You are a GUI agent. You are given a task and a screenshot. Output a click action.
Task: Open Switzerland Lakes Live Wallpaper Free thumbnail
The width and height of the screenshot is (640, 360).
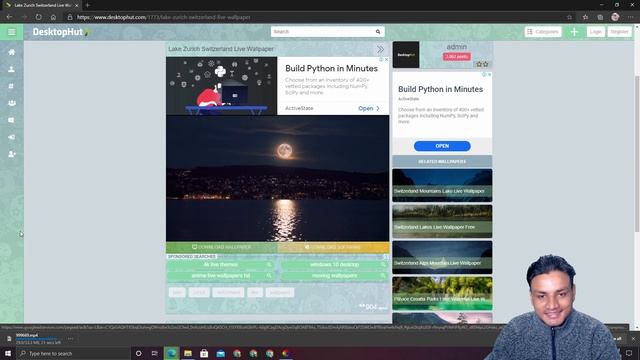tap(442, 221)
